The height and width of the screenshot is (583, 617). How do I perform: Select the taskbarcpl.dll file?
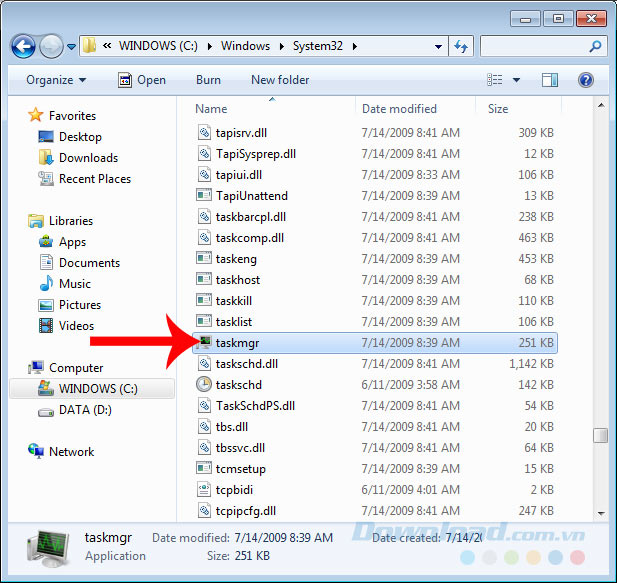coord(251,217)
